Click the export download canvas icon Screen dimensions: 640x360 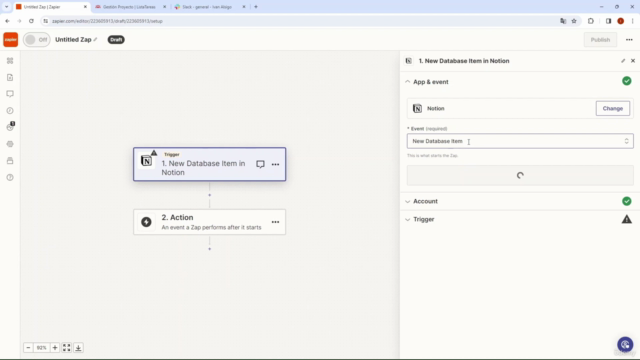[x=78, y=348]
